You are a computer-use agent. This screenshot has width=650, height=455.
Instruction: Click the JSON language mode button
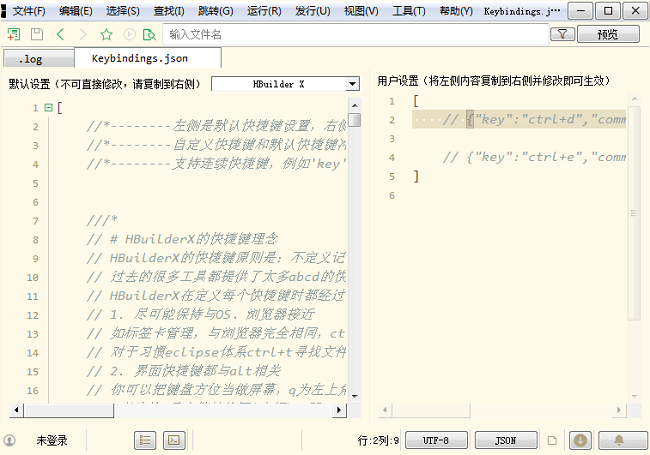(506, 440)
